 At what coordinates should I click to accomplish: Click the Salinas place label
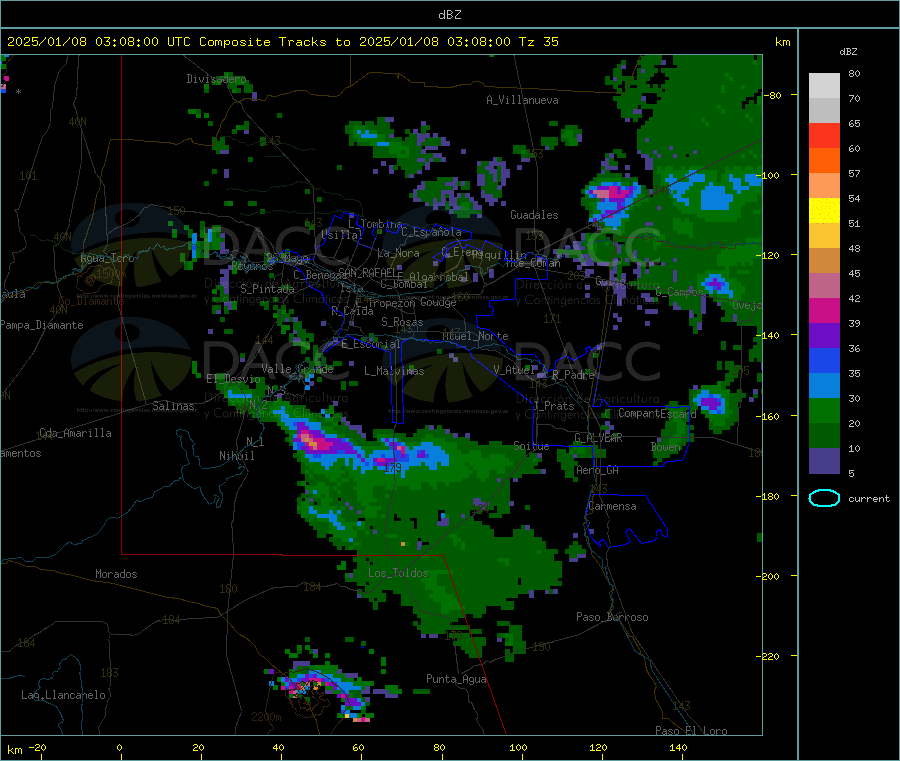[173, 406]
